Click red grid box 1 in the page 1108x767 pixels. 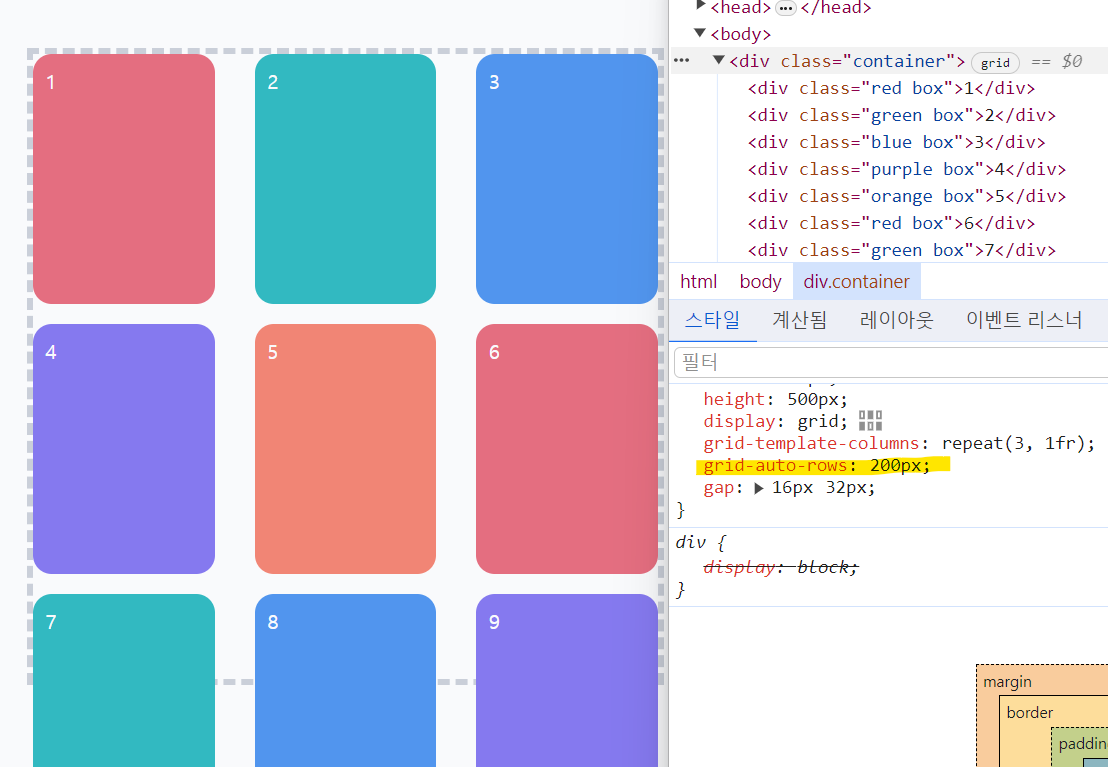pyautogui.click(x=124, y=179)
